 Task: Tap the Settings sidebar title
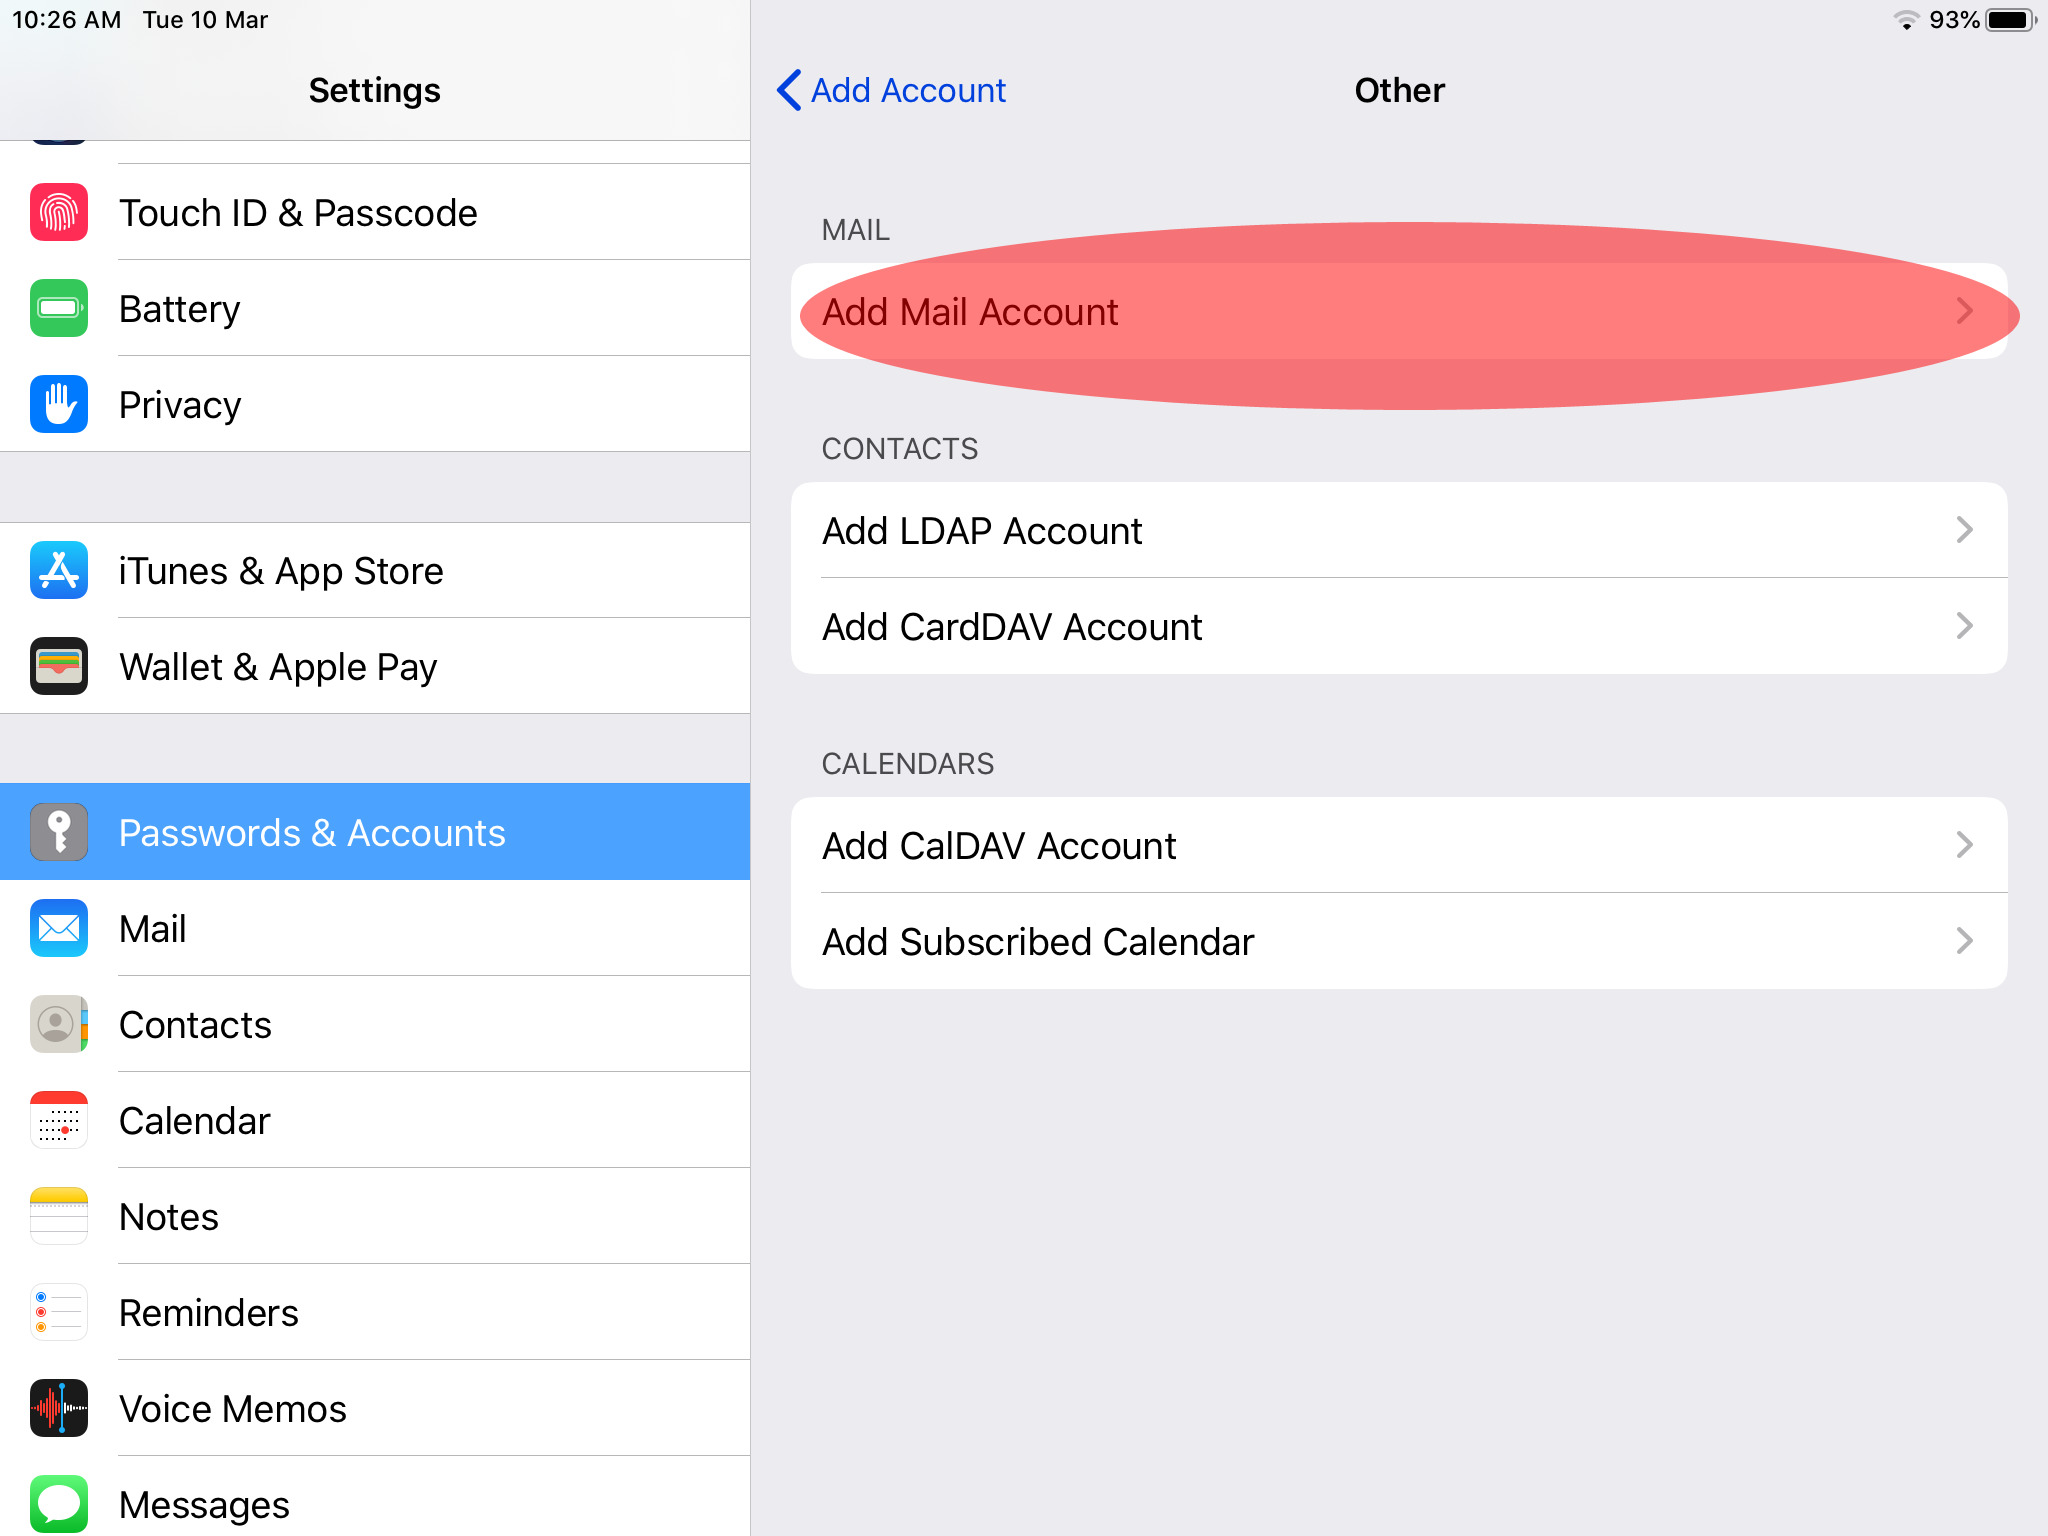375,90
